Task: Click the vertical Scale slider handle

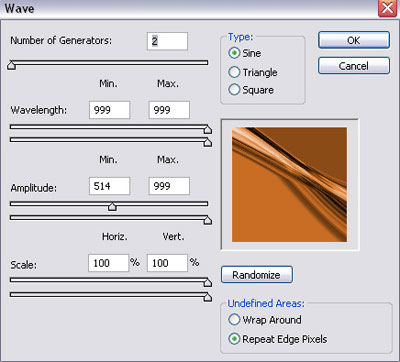Action: tap(208, 297)
